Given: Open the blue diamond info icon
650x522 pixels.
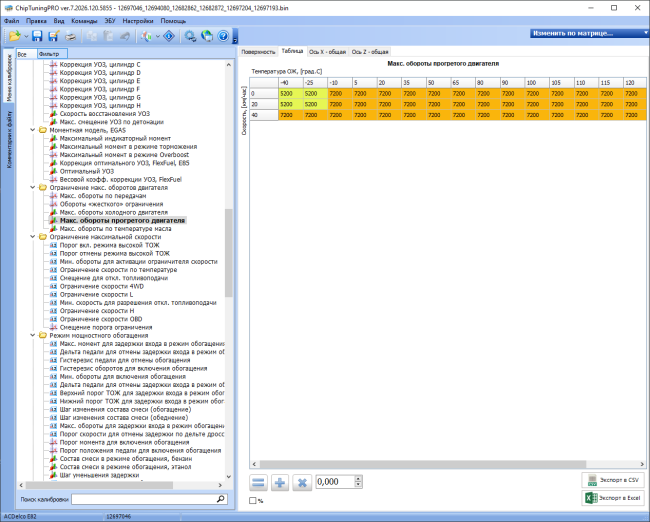Looking at the screenshot, I should pos(169,36).
